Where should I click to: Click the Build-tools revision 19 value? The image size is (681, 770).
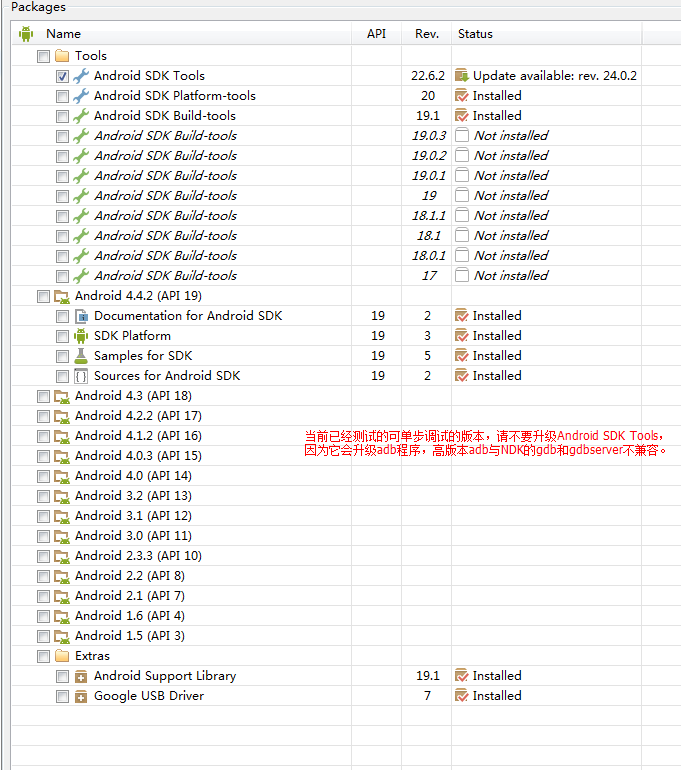429,196
